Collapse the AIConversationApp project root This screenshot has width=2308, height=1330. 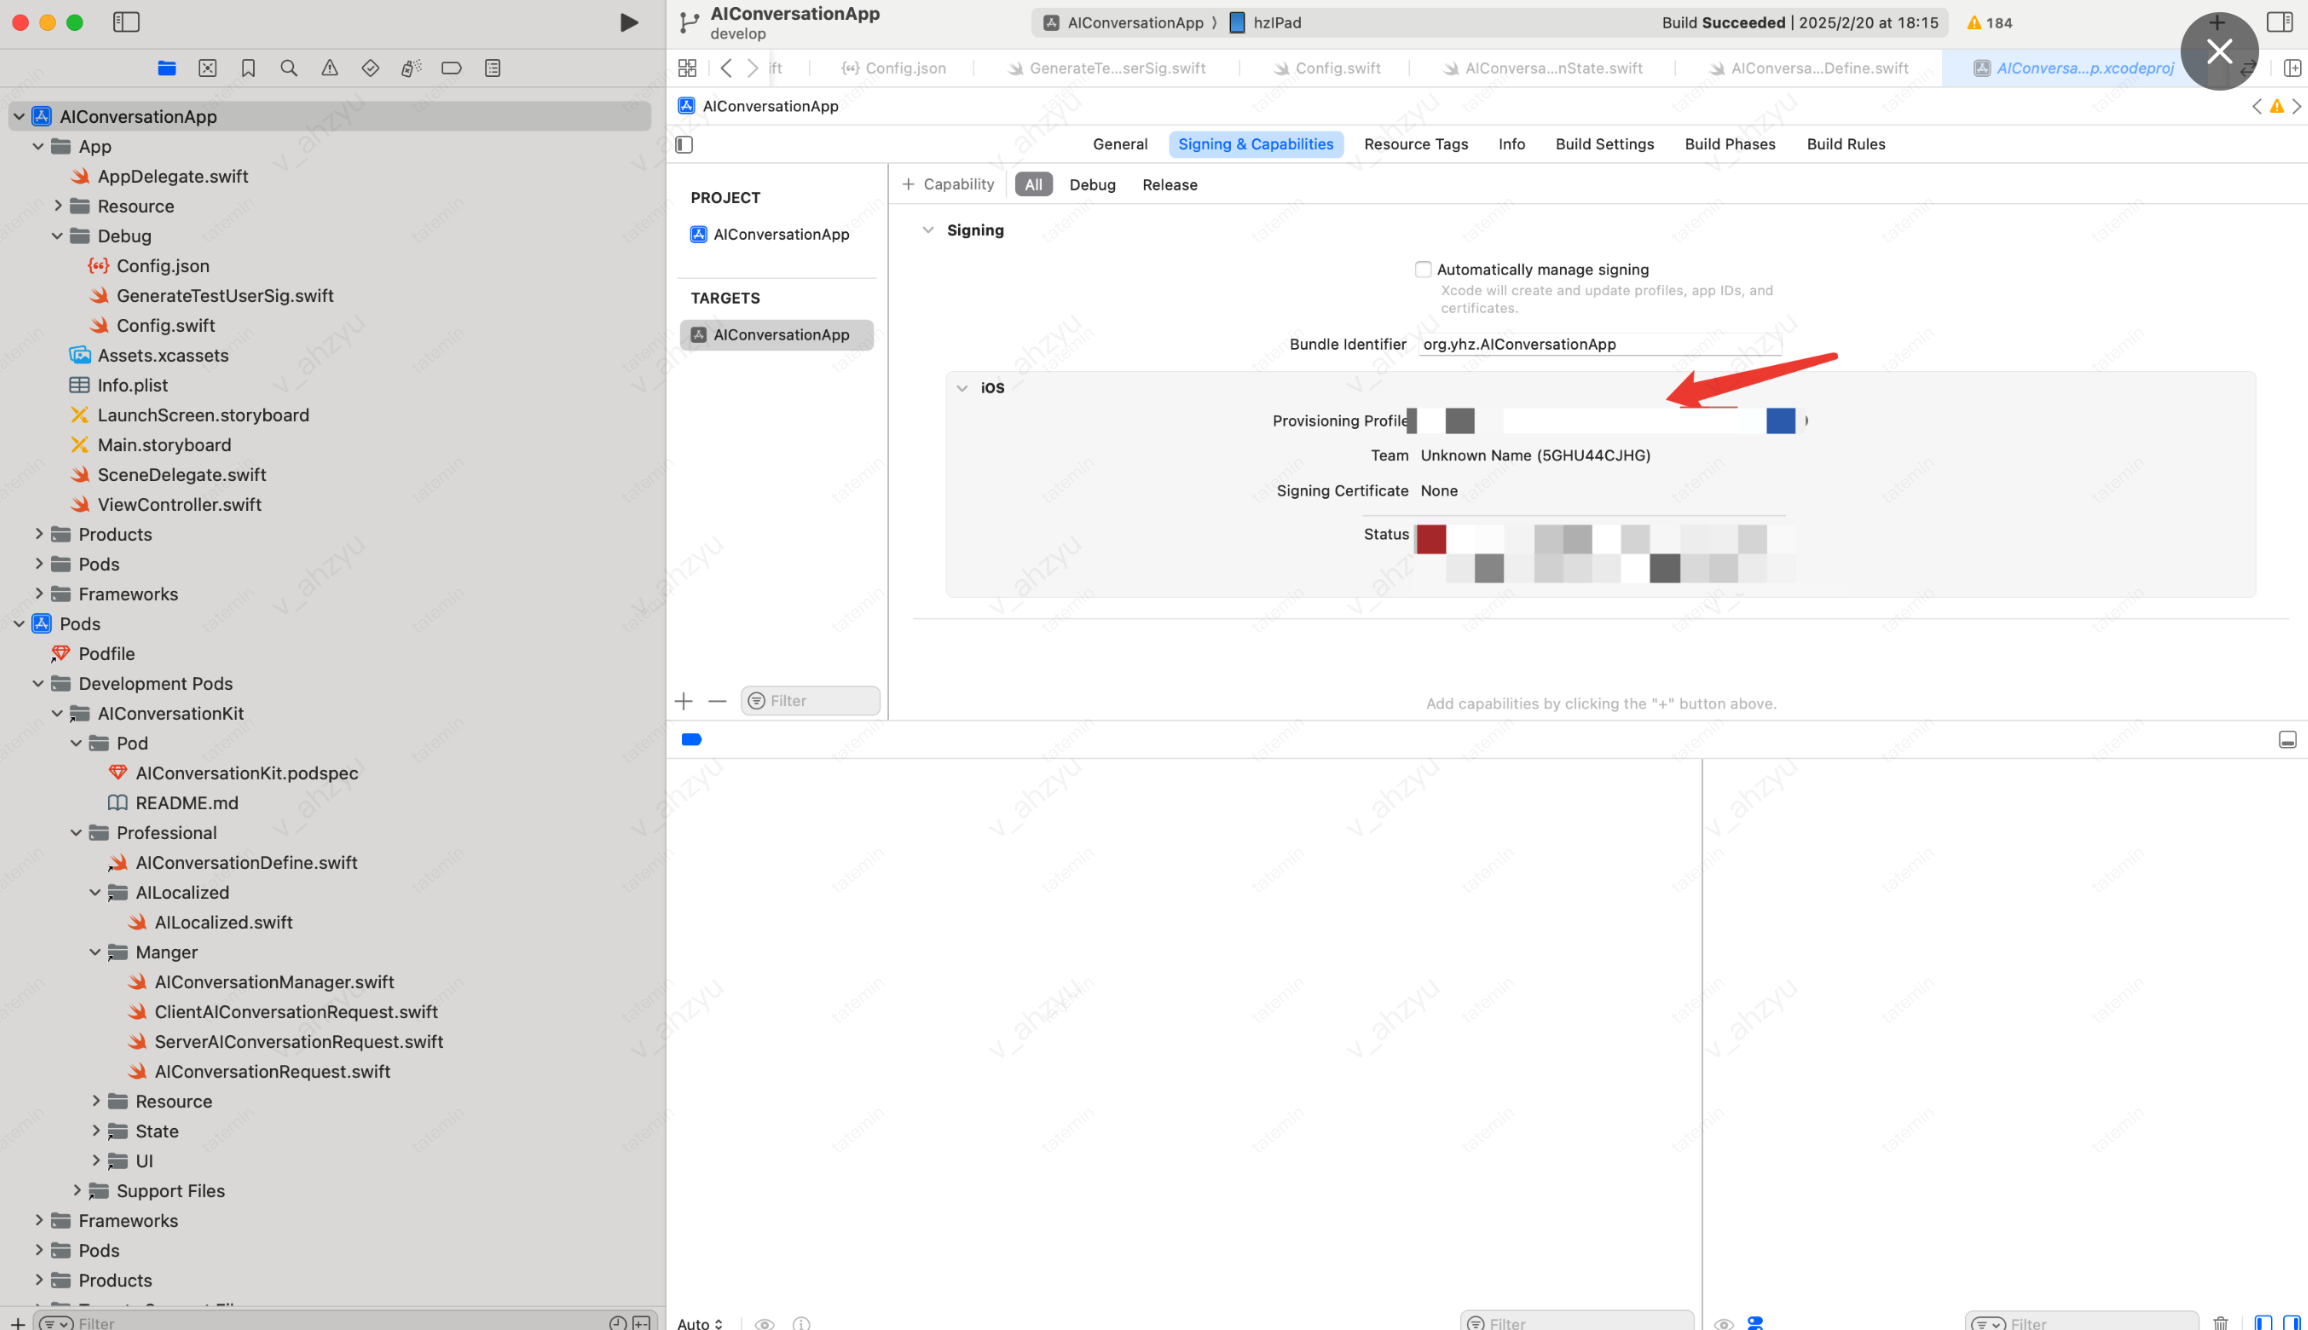(x=19, y=117)
